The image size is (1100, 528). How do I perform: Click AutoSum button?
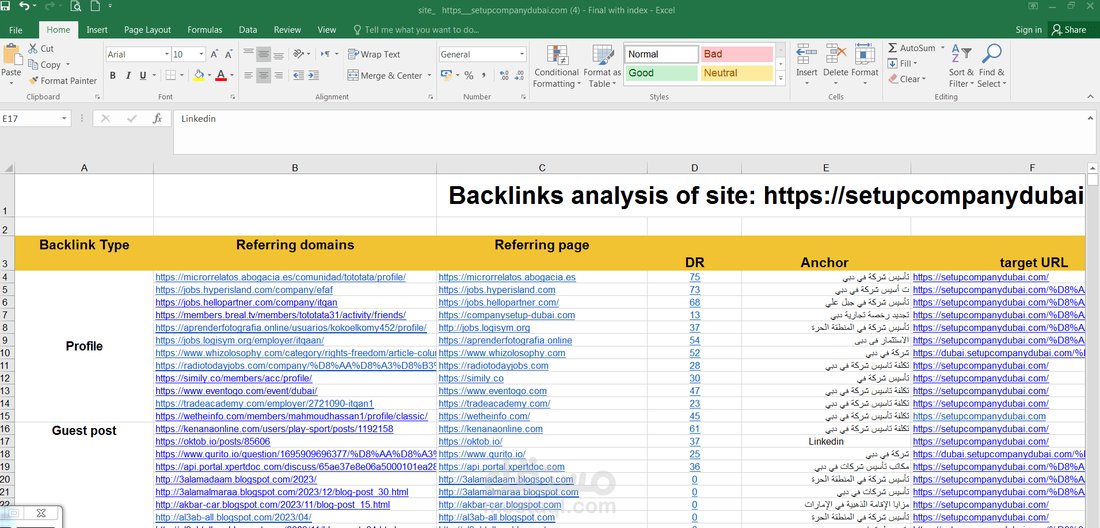coord(913,48)
